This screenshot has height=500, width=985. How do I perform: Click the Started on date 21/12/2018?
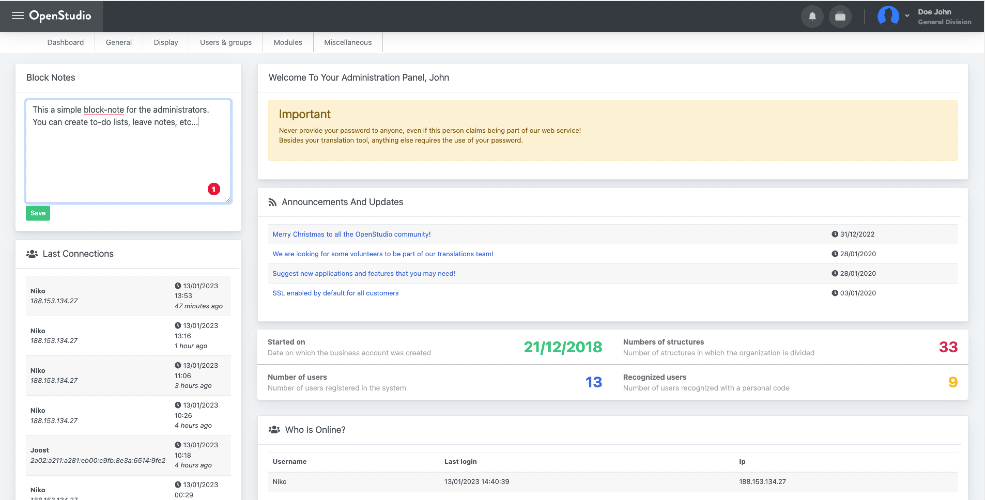[x=563, y=347]
